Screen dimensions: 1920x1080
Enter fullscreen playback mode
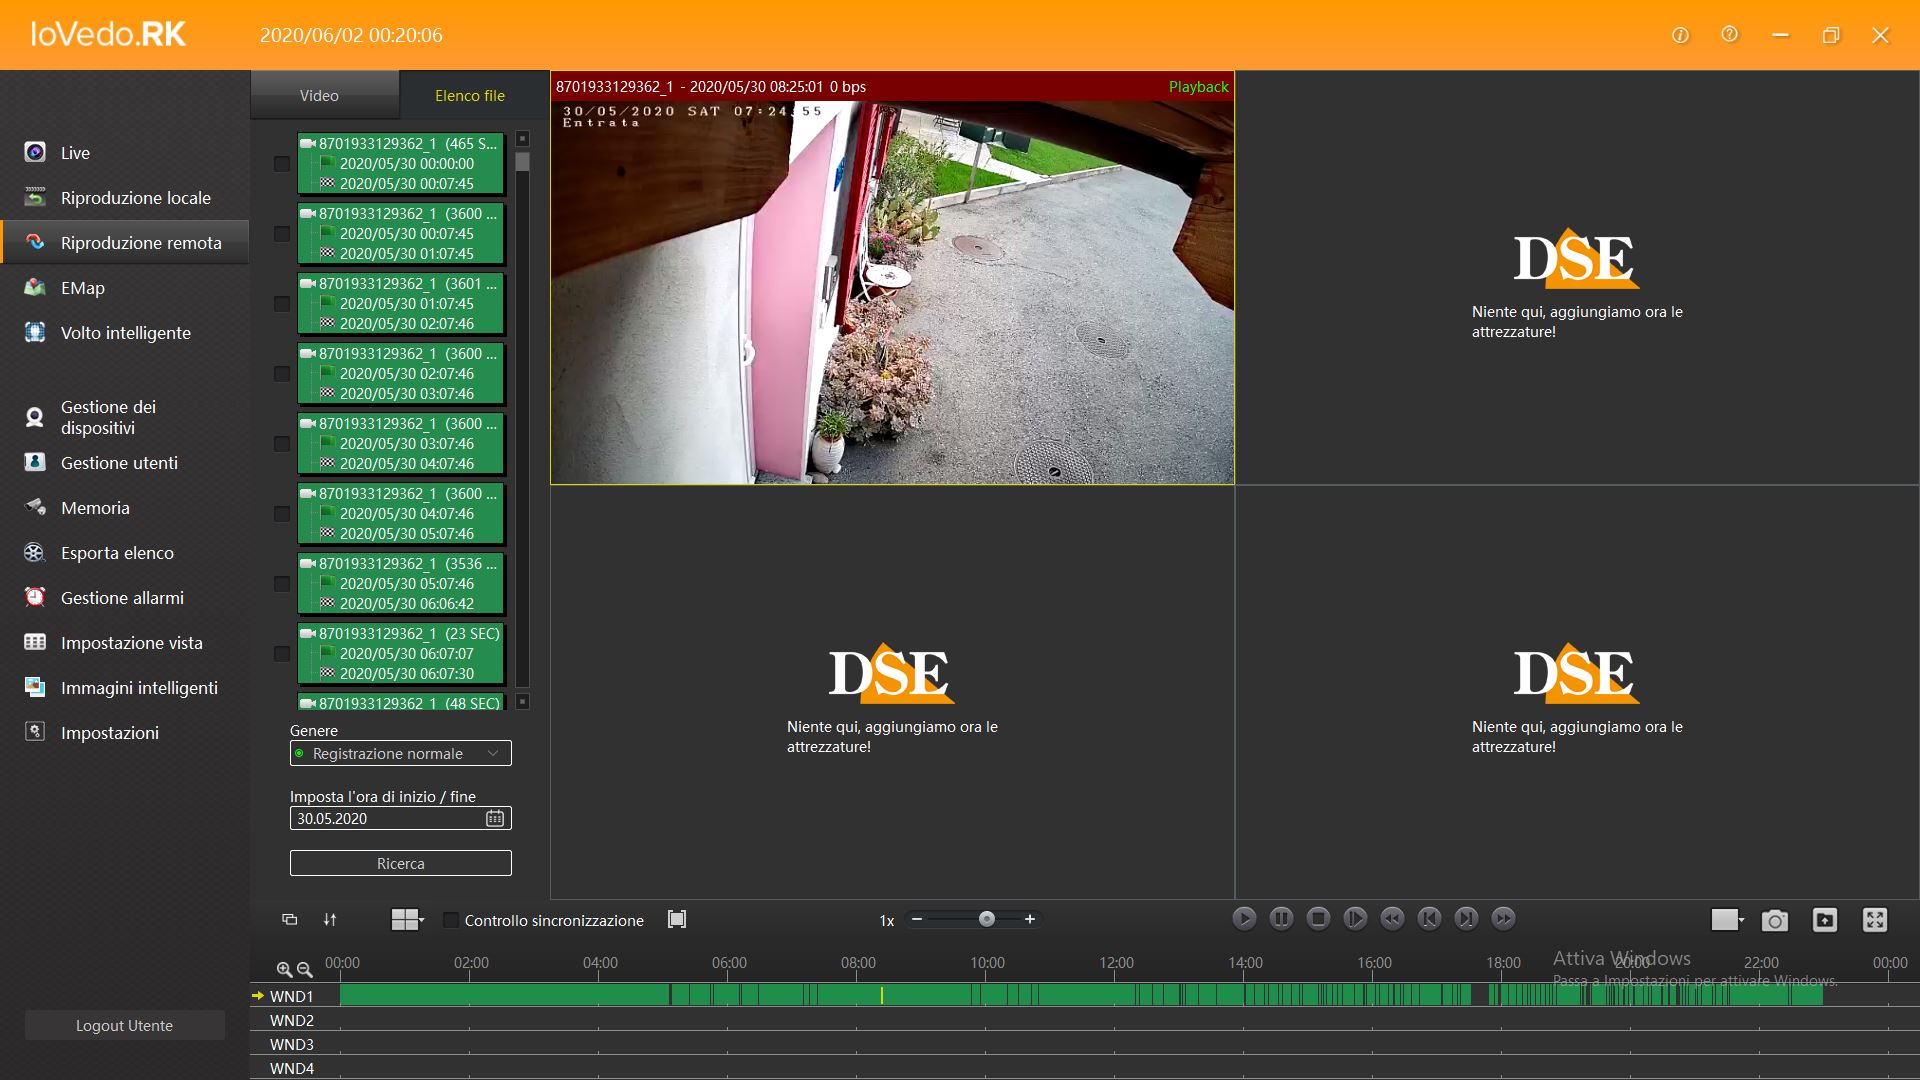pos(1874,920)
